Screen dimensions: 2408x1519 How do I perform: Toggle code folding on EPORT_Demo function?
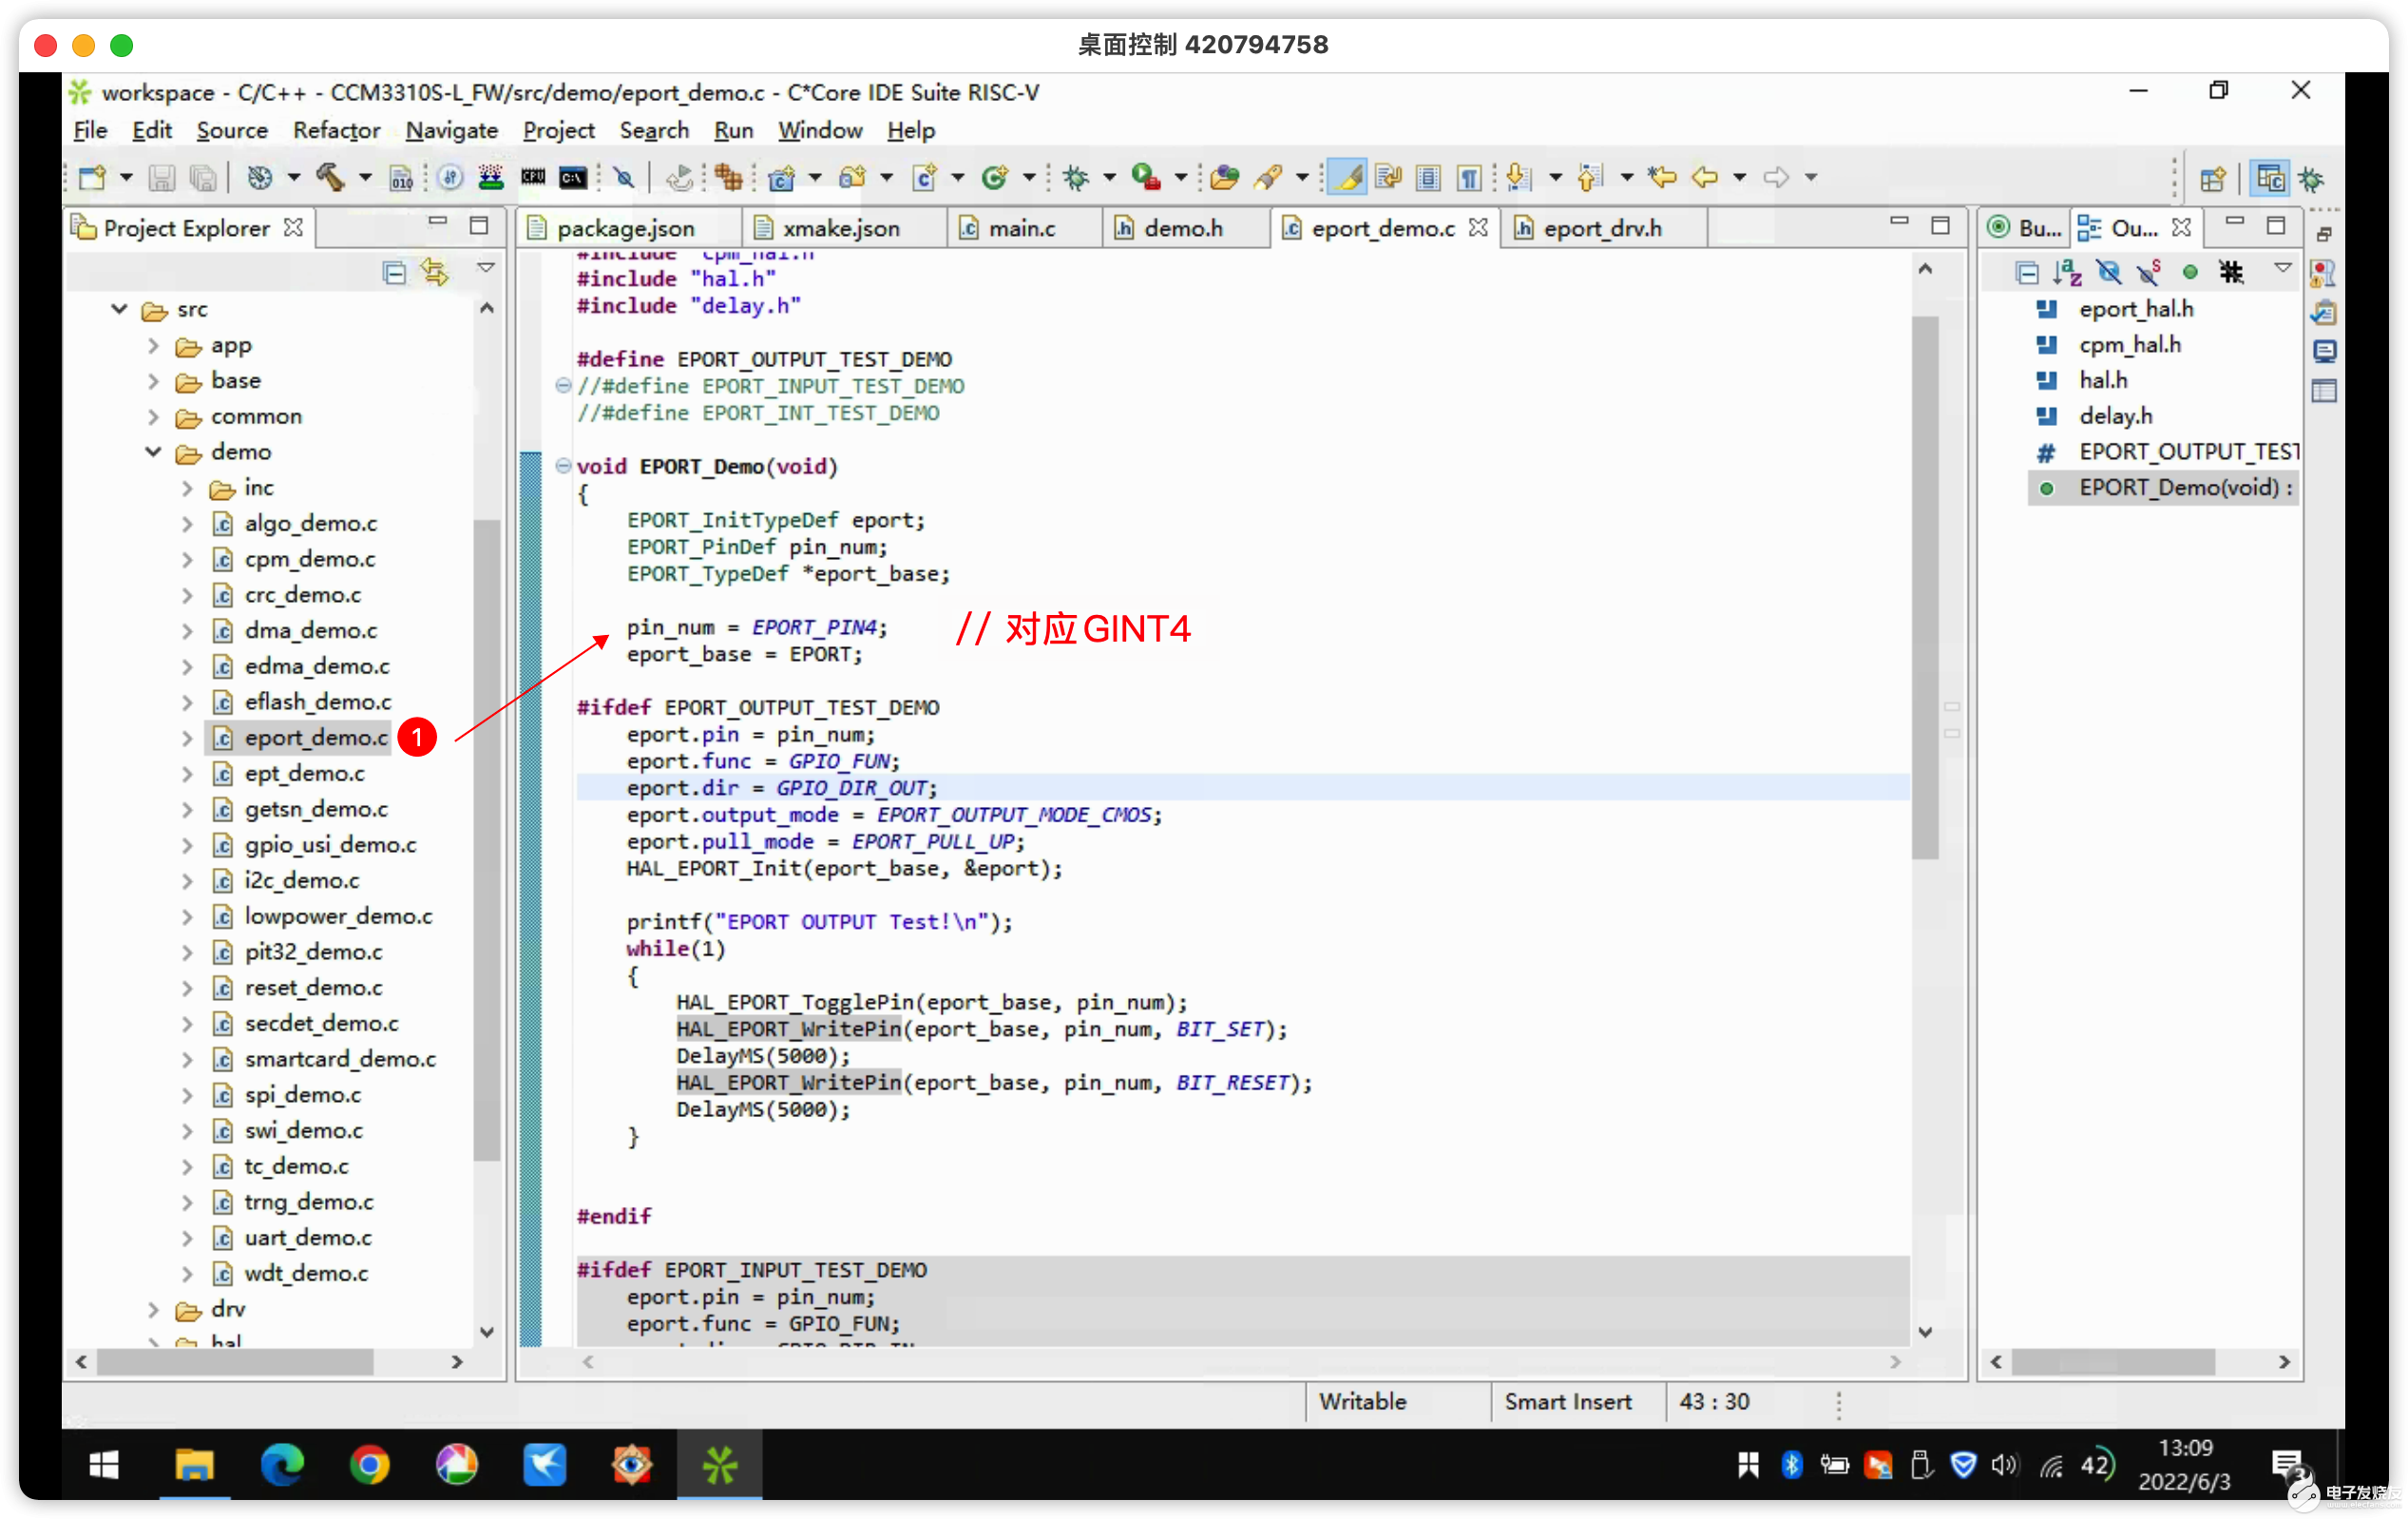(562, 466)
